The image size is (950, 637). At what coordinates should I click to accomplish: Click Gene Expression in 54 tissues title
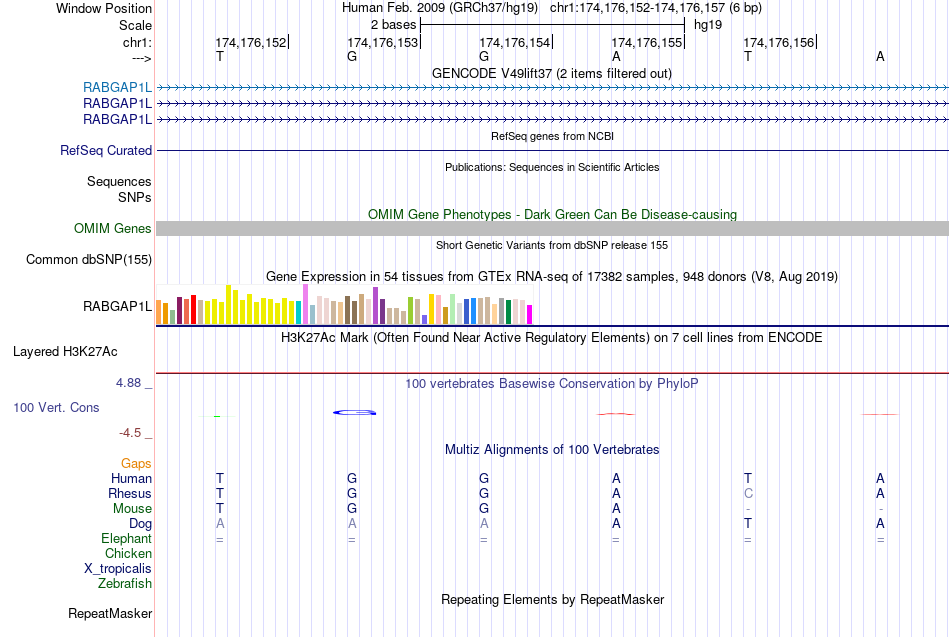click(552, 276)
